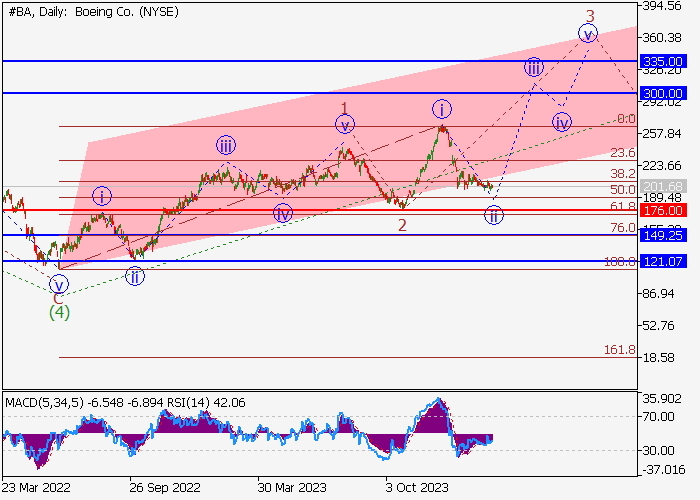Click the 35.902 indicator axis value

662,399
